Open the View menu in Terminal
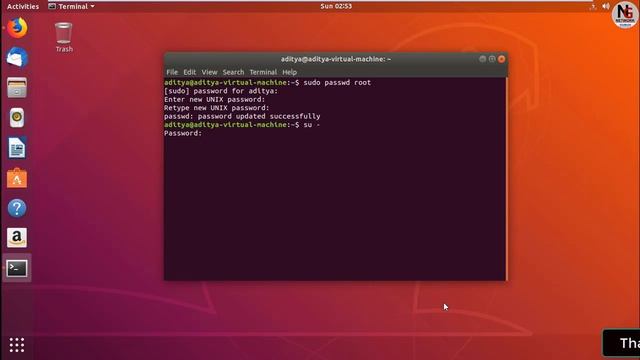Image resolution: width=640 pixels, height=360 pixels. point(209,72)
